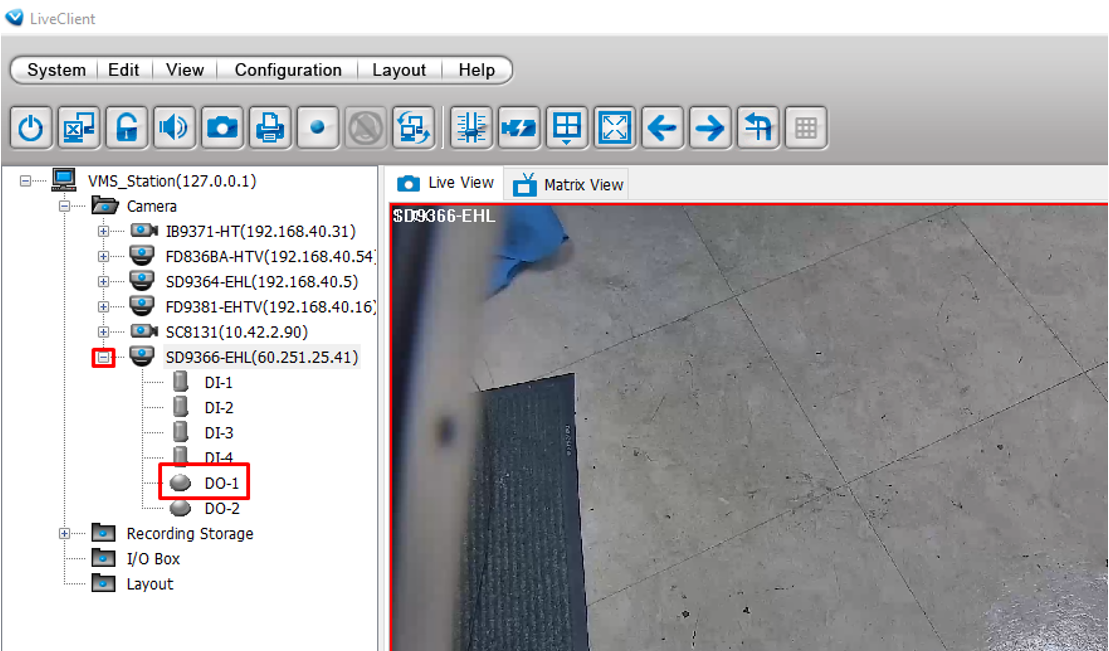1109x651 pixels.
Task: Toggle digital output DO-1
Action: [x=221, y=483]
